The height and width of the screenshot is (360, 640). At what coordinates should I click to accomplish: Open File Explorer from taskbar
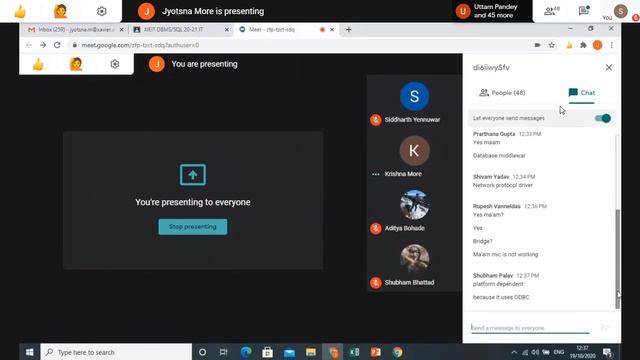pyautogui.click(x=311, y=352)
